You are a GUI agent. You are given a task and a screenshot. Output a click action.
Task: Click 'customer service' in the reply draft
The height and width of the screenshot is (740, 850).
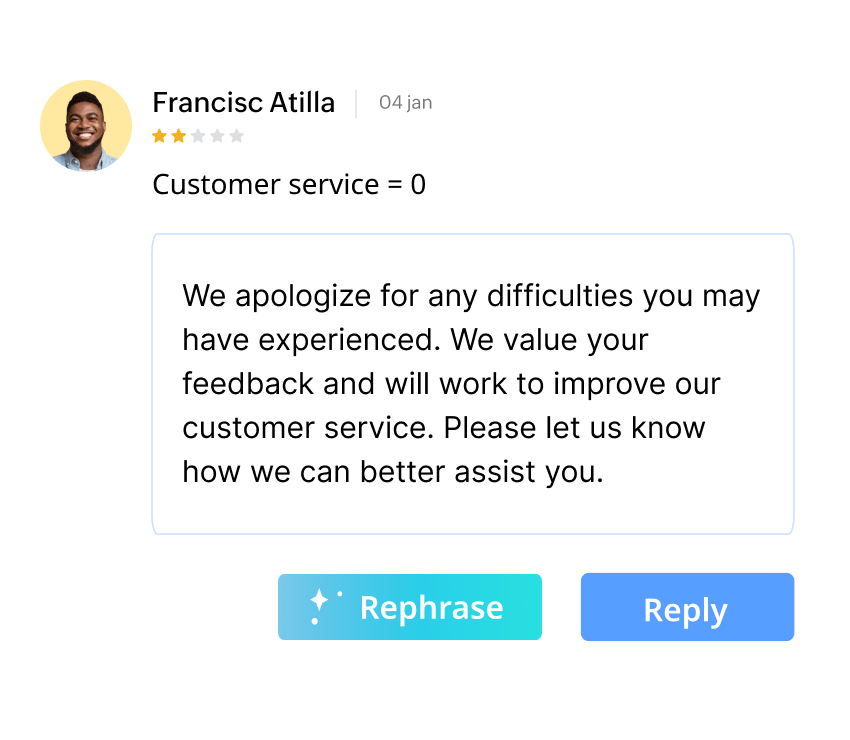click(x=308, y=428)
